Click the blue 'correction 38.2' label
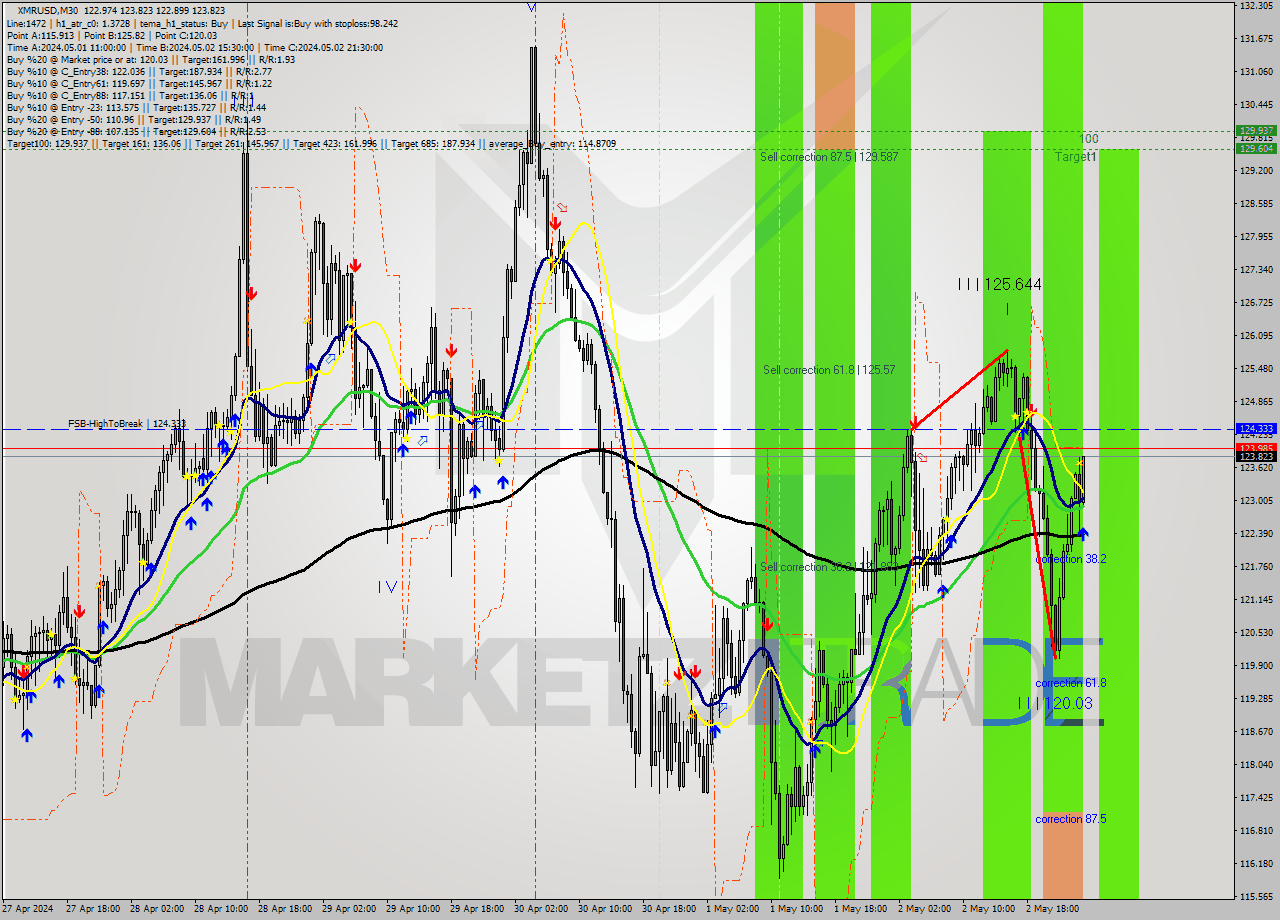Screen dimensions: 1280x920 click(1071, 559)
